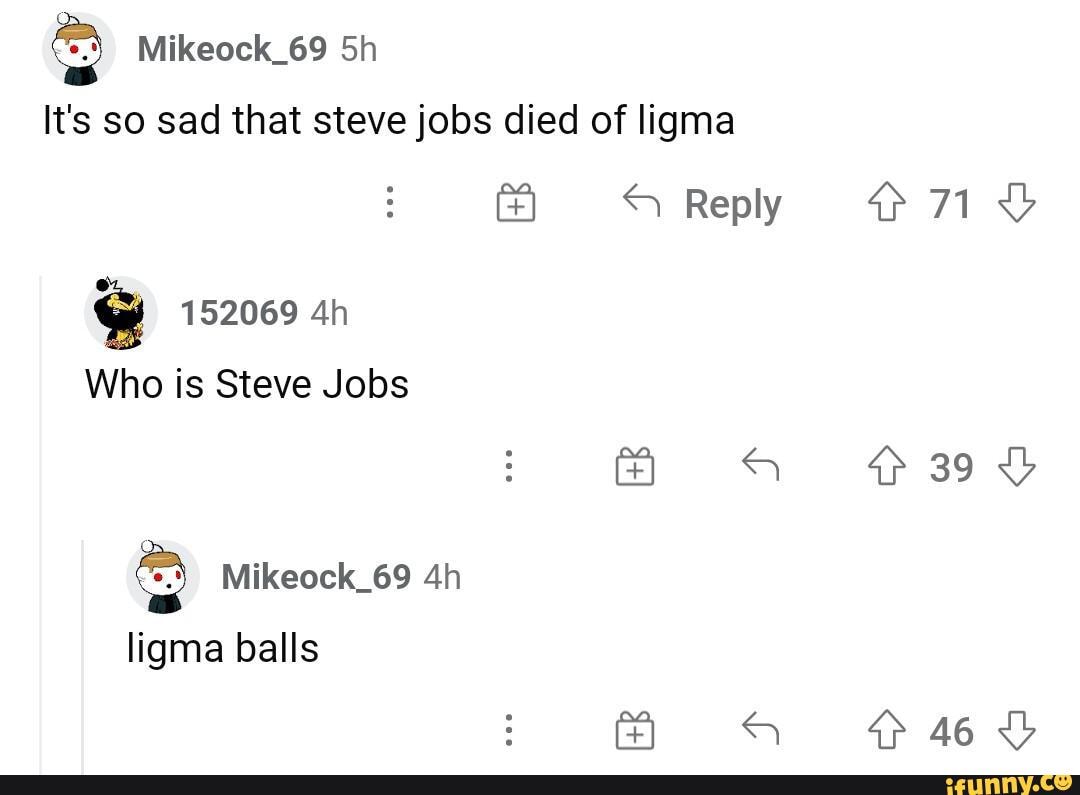Upvote the steve jobs ligma comment
1080x795 pixels.
click(887, 202)
